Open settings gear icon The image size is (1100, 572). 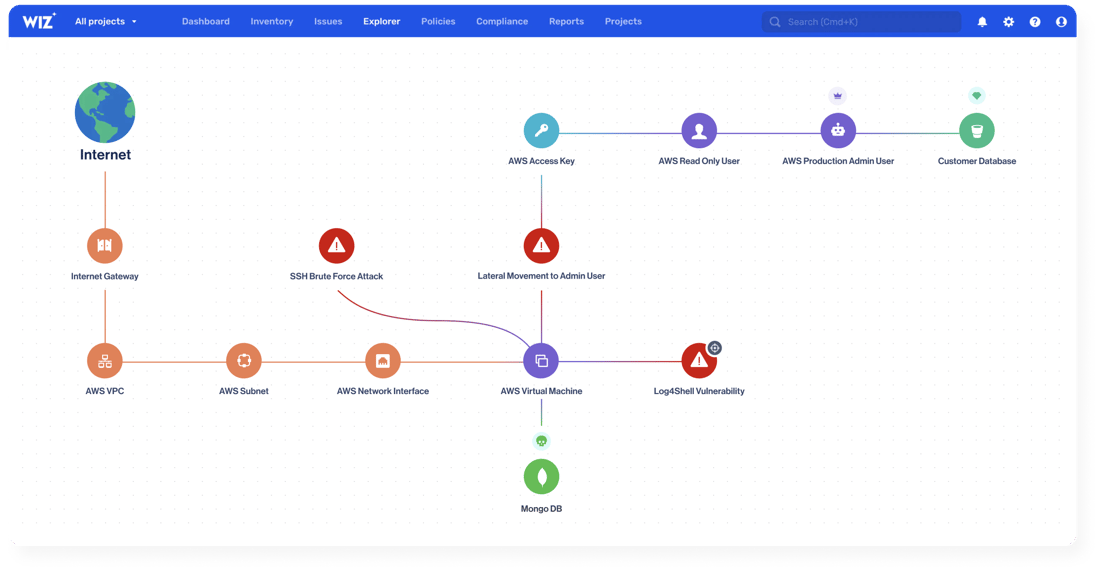click(1008, 22)
